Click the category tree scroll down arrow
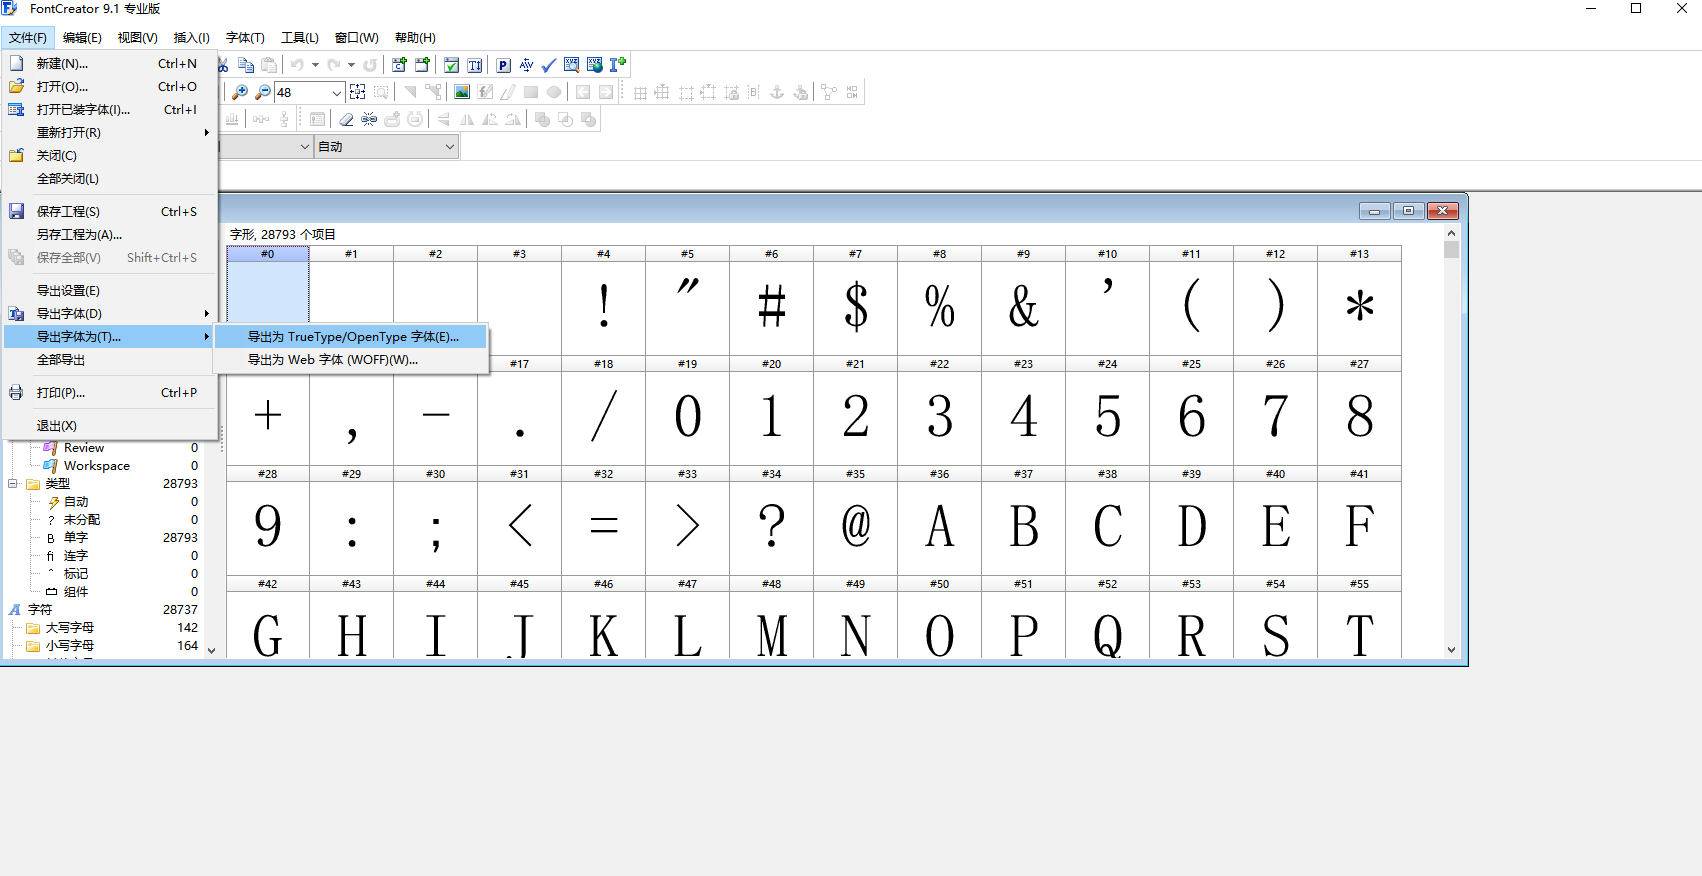The image size is (1702, 876). point(211,650)
